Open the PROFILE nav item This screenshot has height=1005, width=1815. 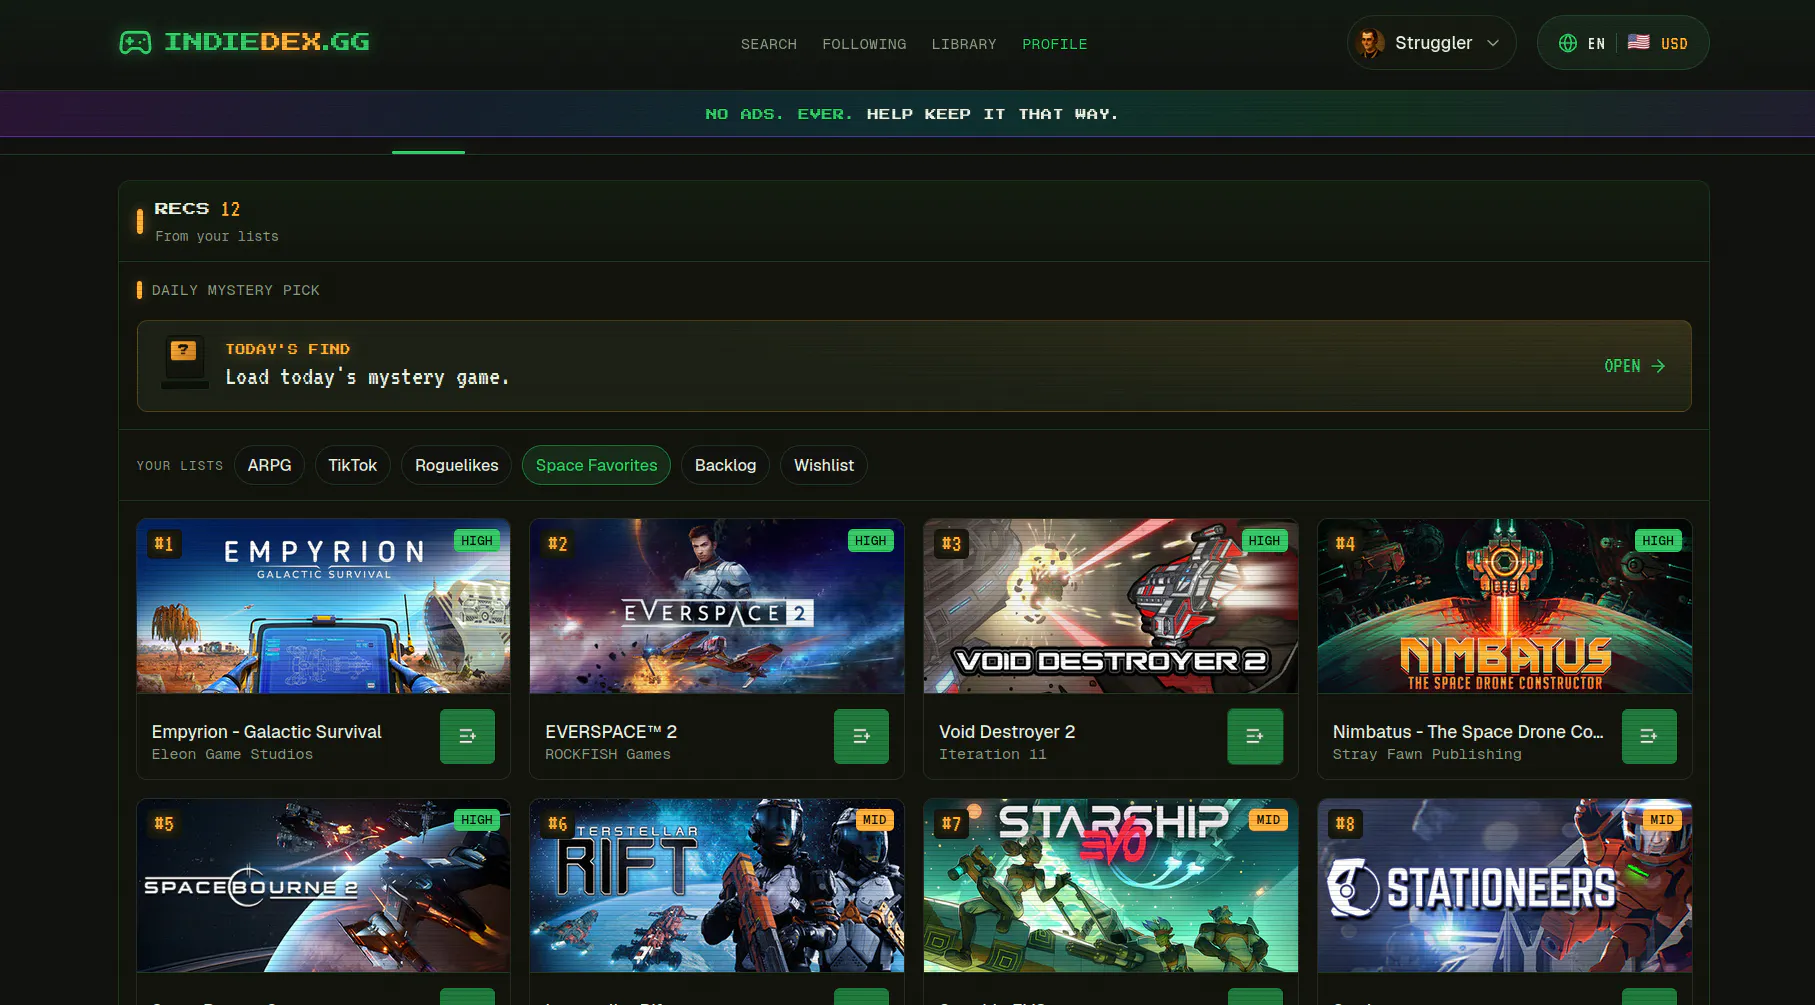(1054, 44)
